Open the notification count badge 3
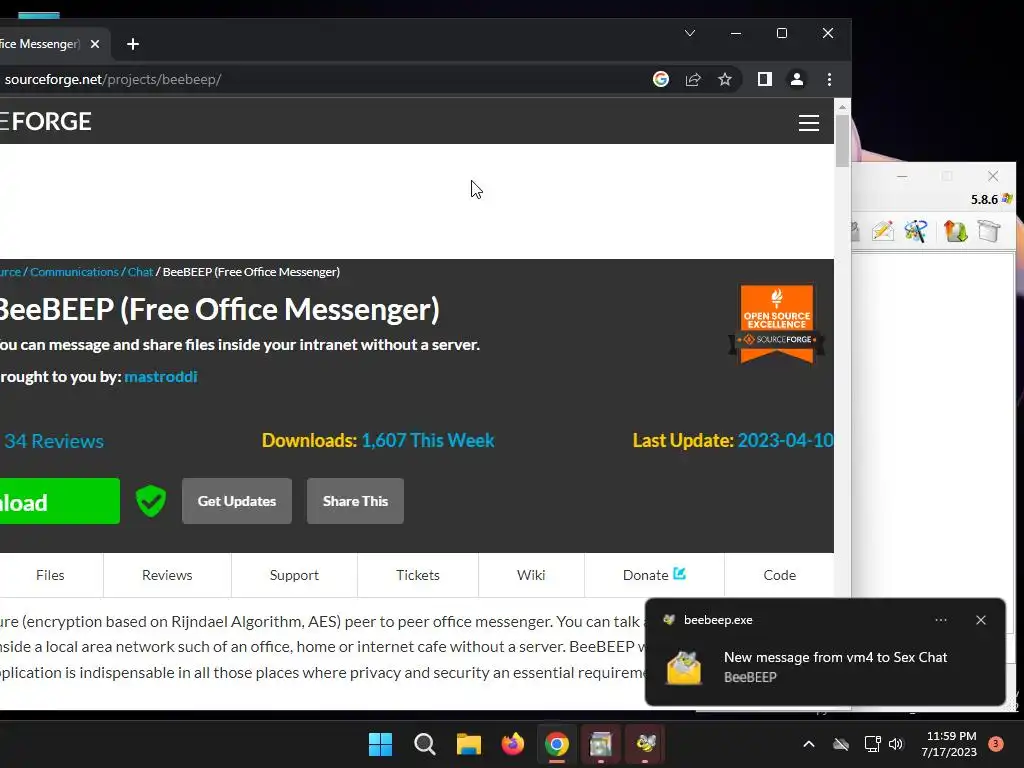1024x768 pixels. [x=996, y=744]
